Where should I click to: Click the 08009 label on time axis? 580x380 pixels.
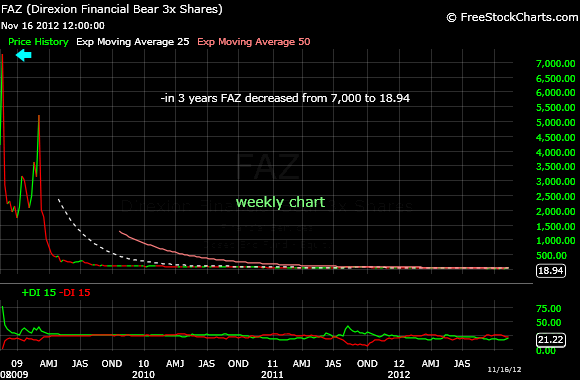14,374
